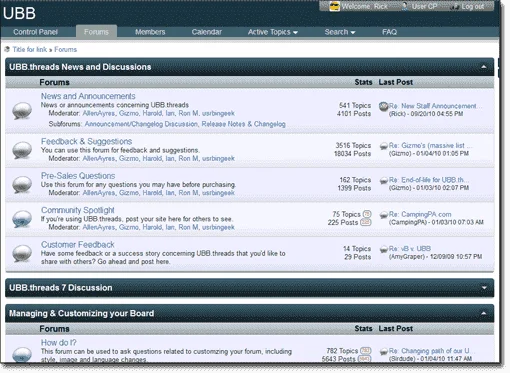Click the post icon beside End-of-life for UBB.th

tap(384, 180)
